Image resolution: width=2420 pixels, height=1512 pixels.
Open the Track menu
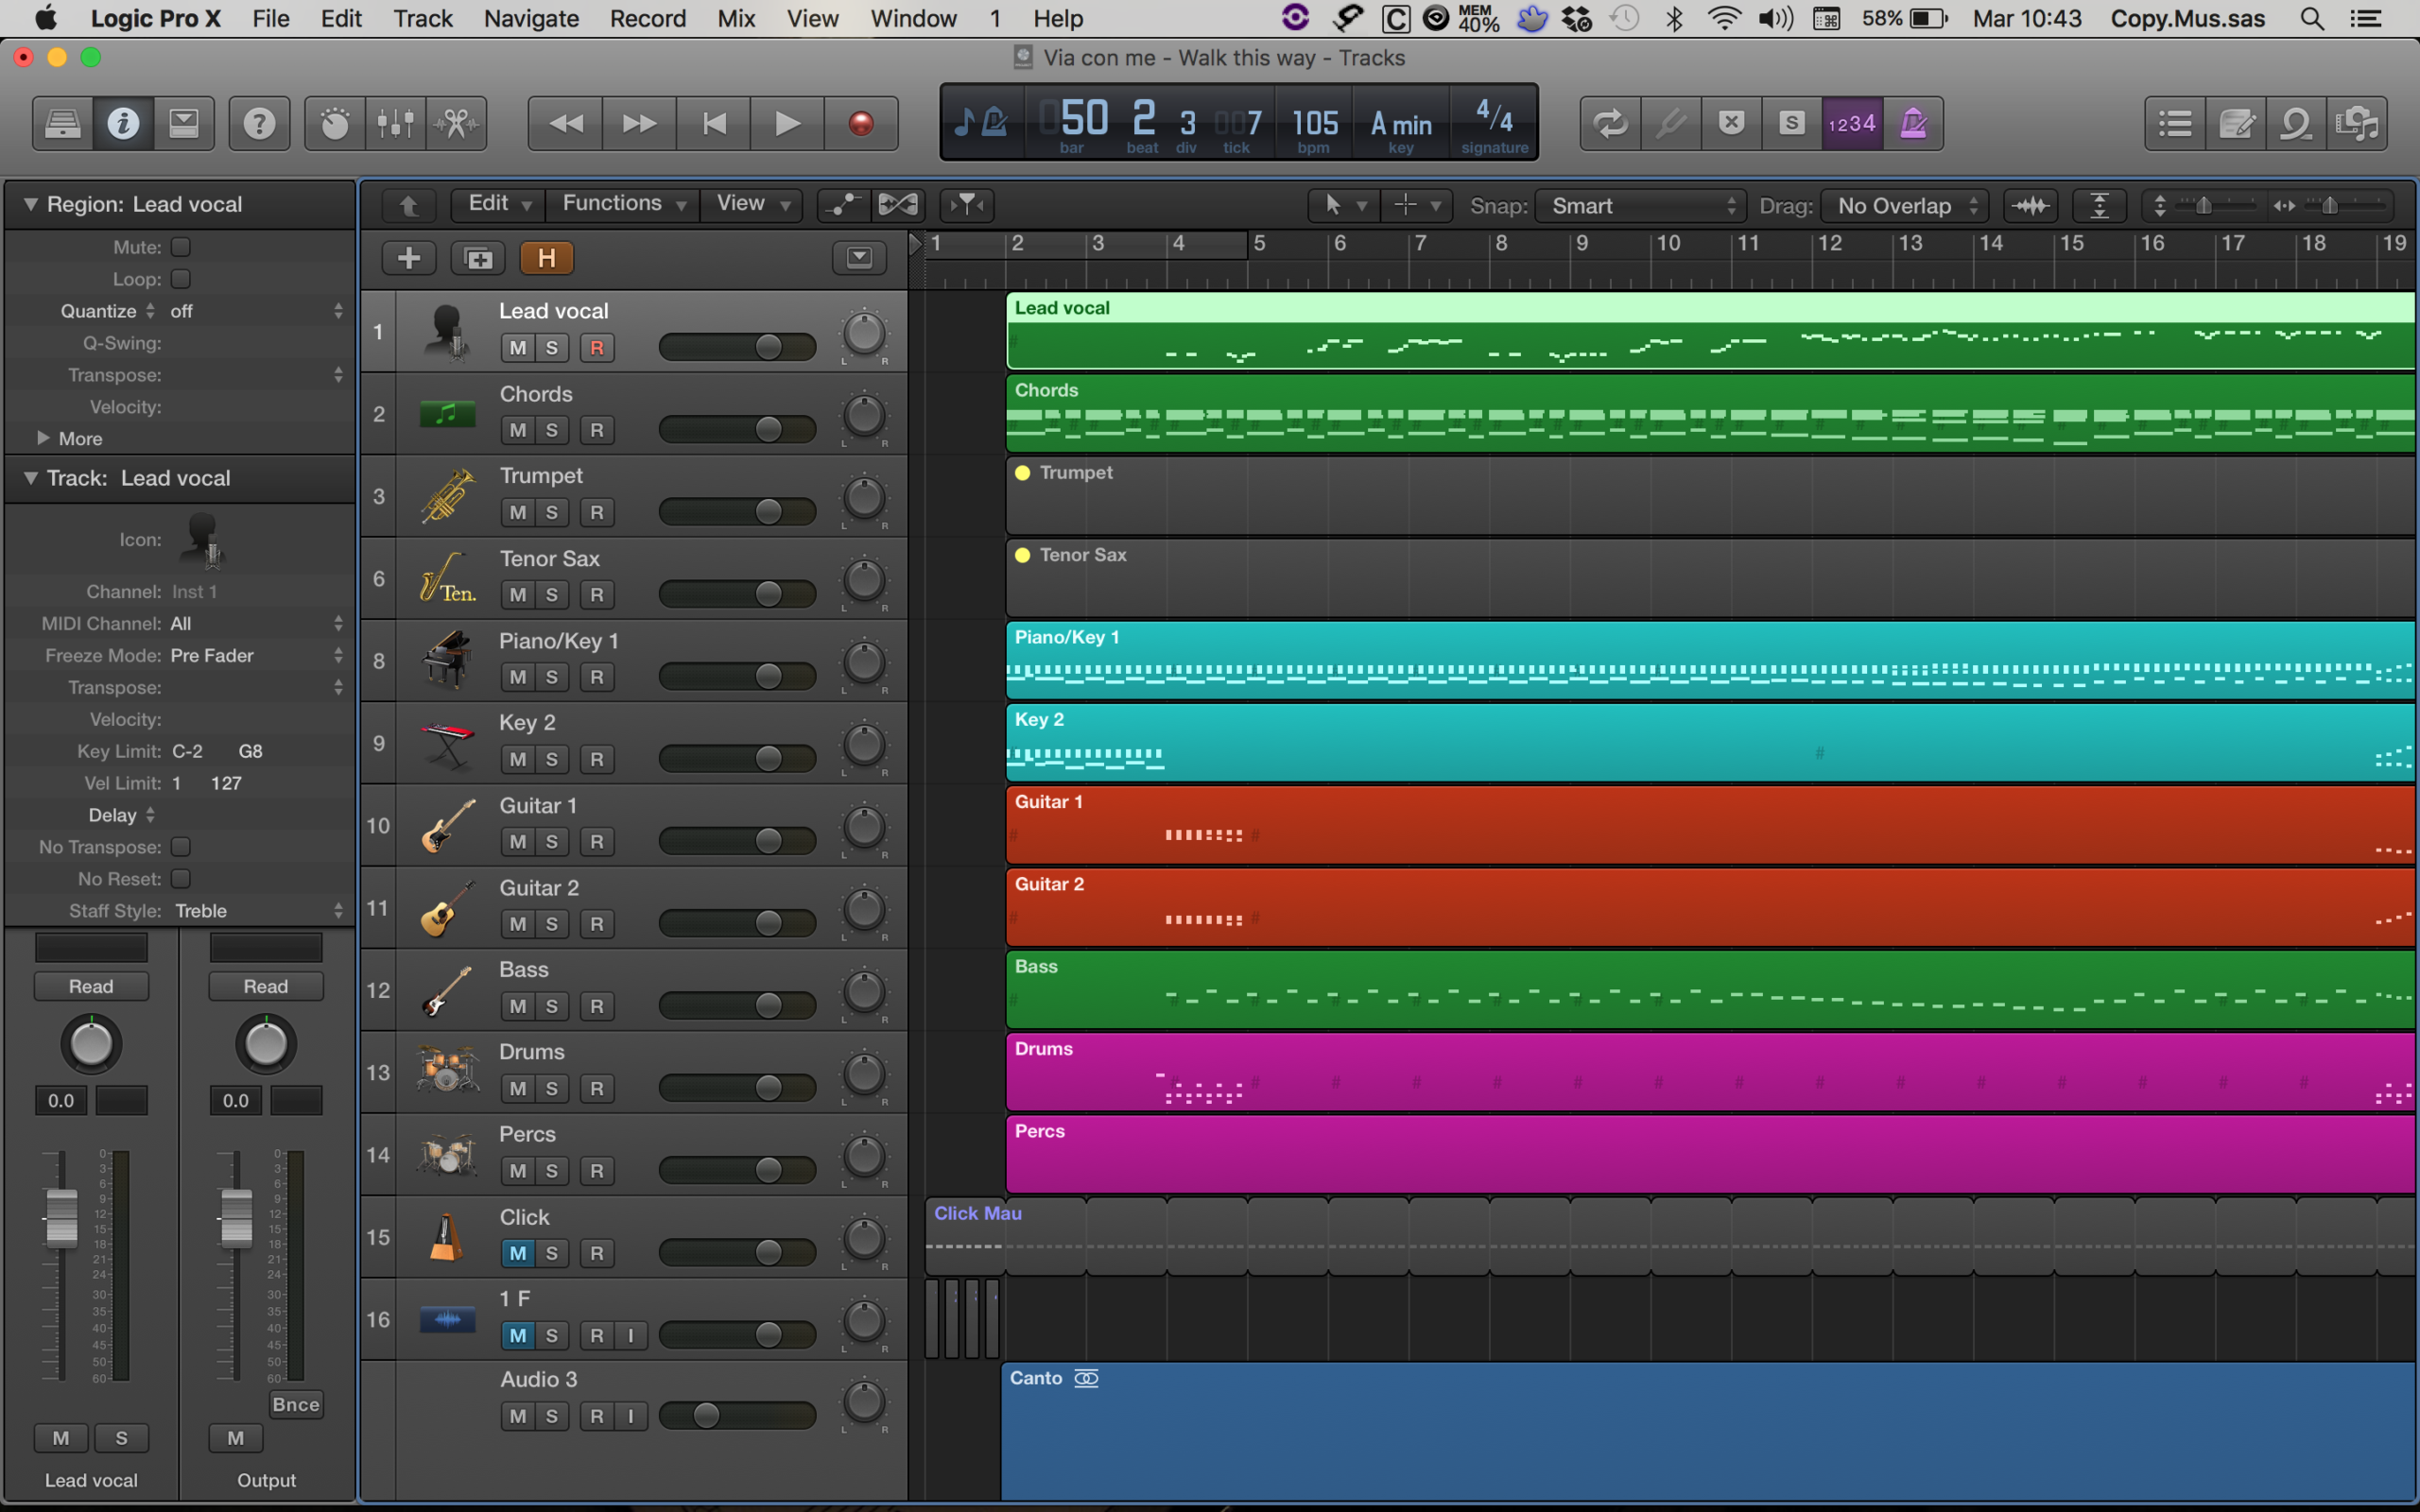(423, 18)
